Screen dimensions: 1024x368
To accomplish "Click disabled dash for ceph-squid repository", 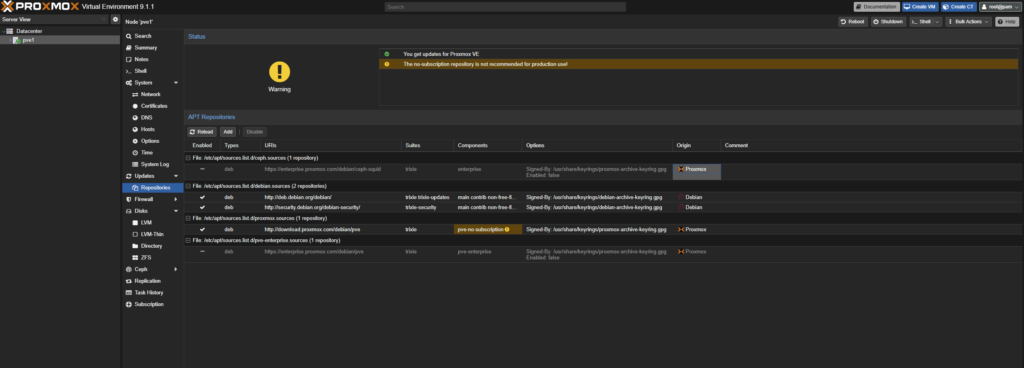I will (x=202, y=169).
